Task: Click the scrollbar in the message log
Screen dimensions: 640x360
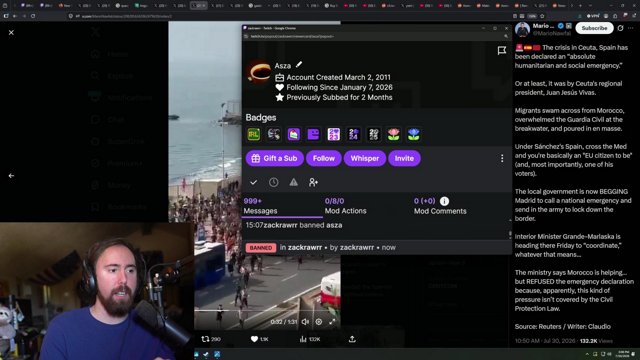Action: (510, 234)
